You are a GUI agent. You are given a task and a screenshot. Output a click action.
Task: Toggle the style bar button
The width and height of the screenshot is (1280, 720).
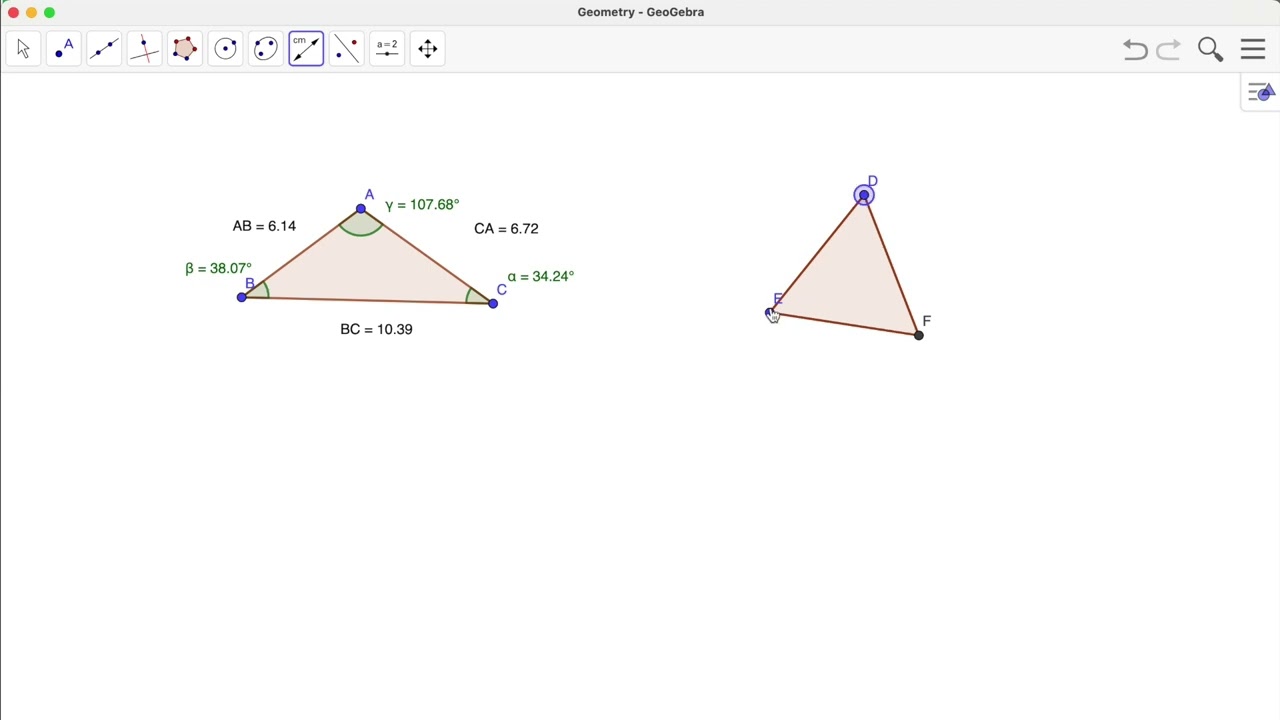tap(1261, 93)
